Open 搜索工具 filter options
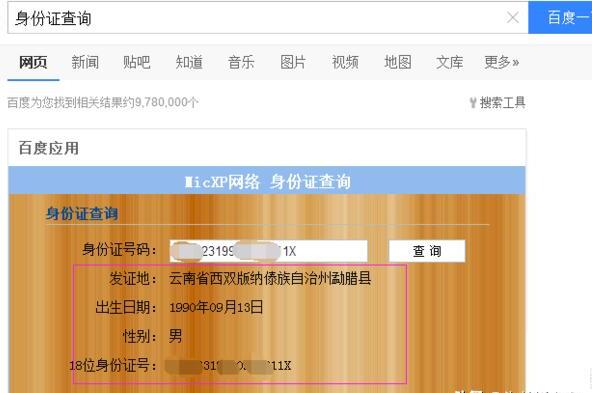Screen dimensions: 592x393 coord(502,102)
